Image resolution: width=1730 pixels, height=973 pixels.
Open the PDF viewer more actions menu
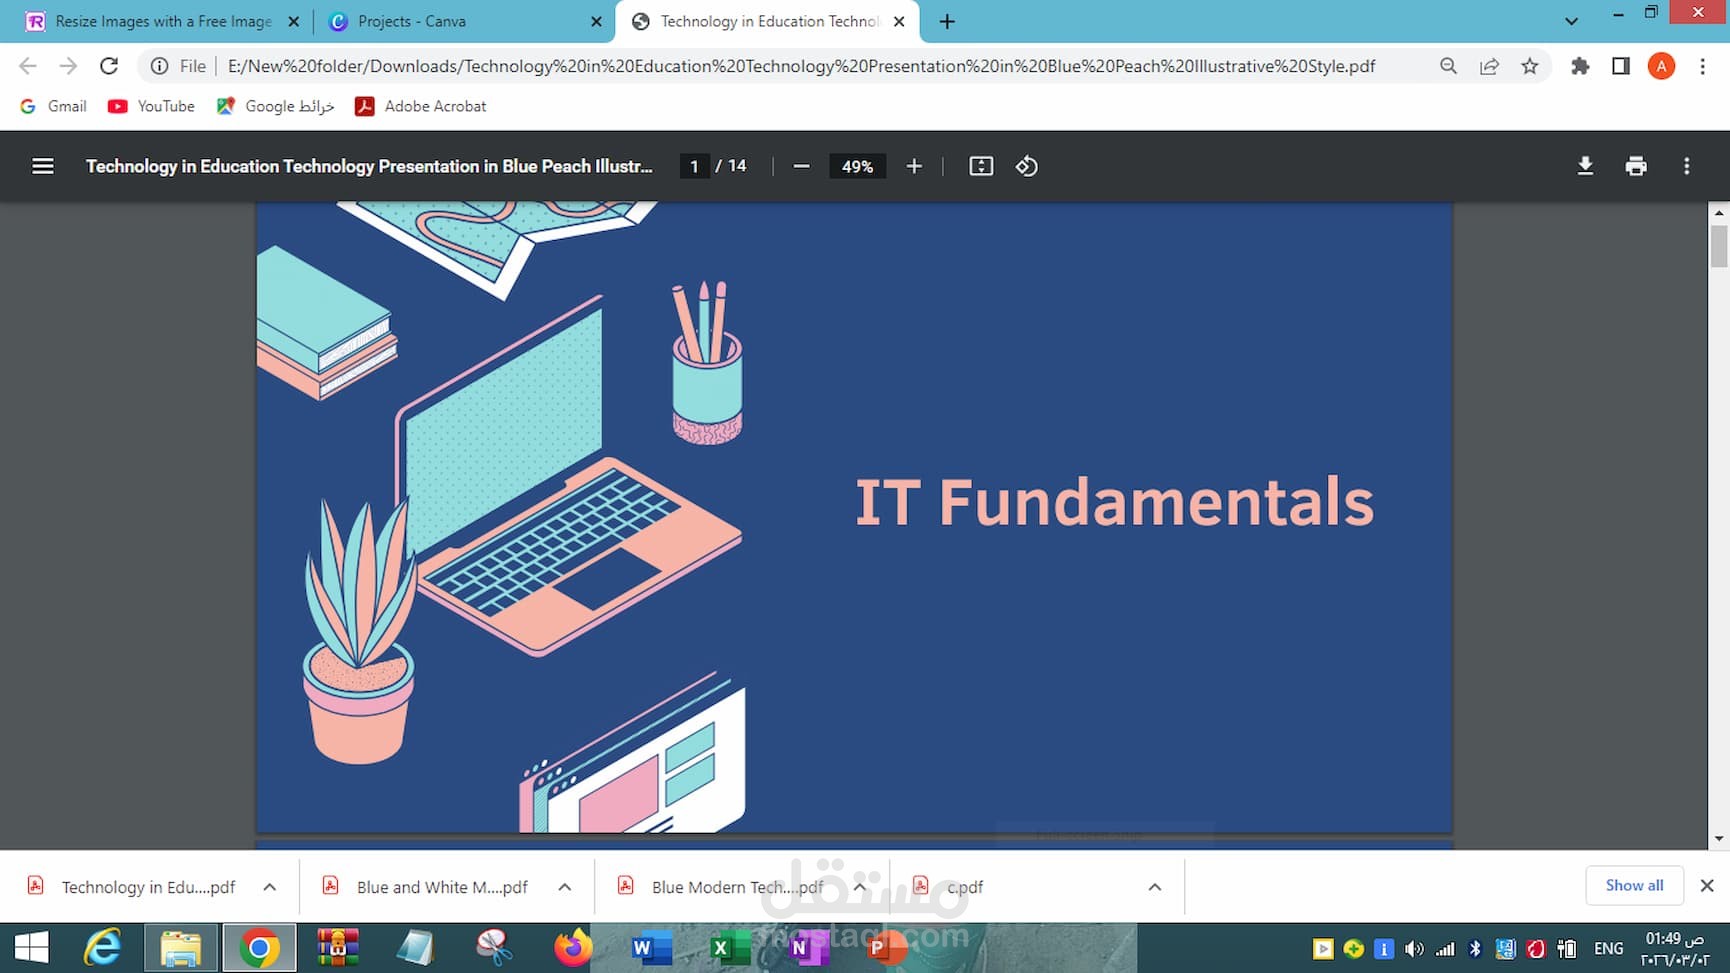(1687, 166)
